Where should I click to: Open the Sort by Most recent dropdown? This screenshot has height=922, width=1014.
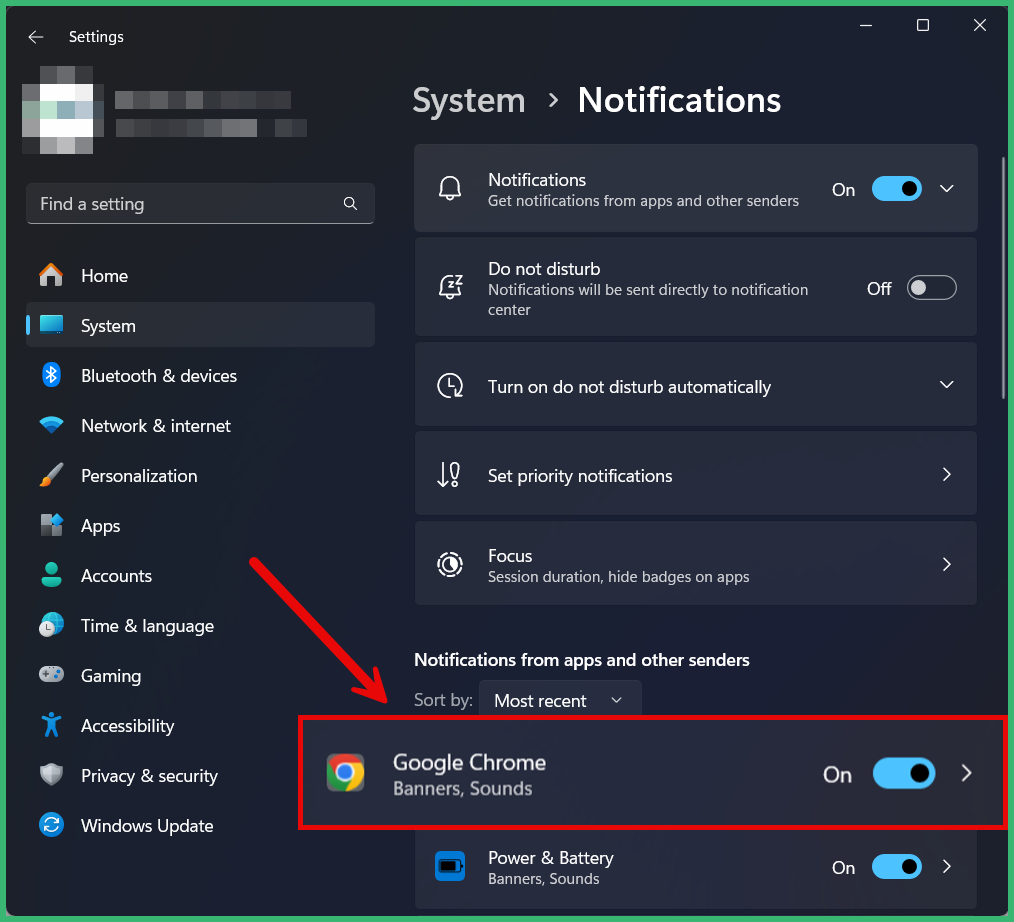click(560, 700)
